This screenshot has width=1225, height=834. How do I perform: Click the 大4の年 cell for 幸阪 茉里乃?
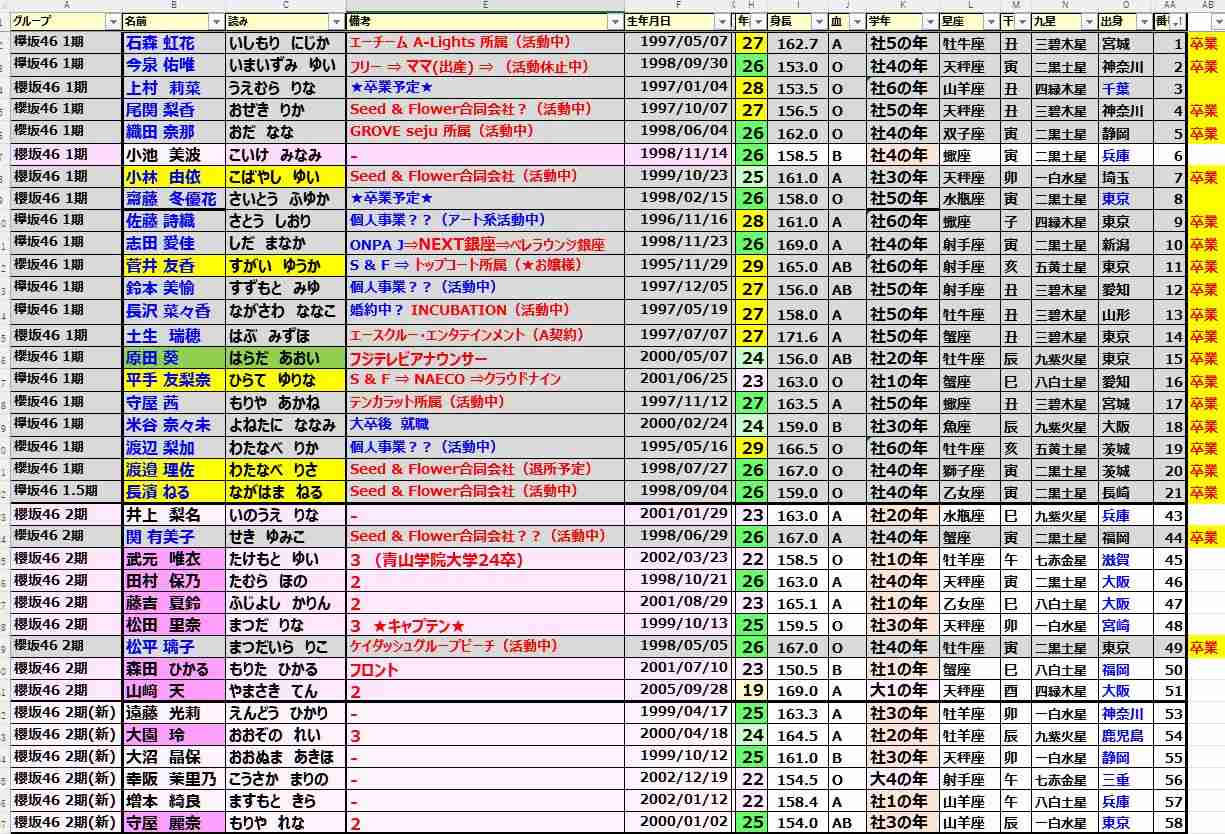[903, 780]
